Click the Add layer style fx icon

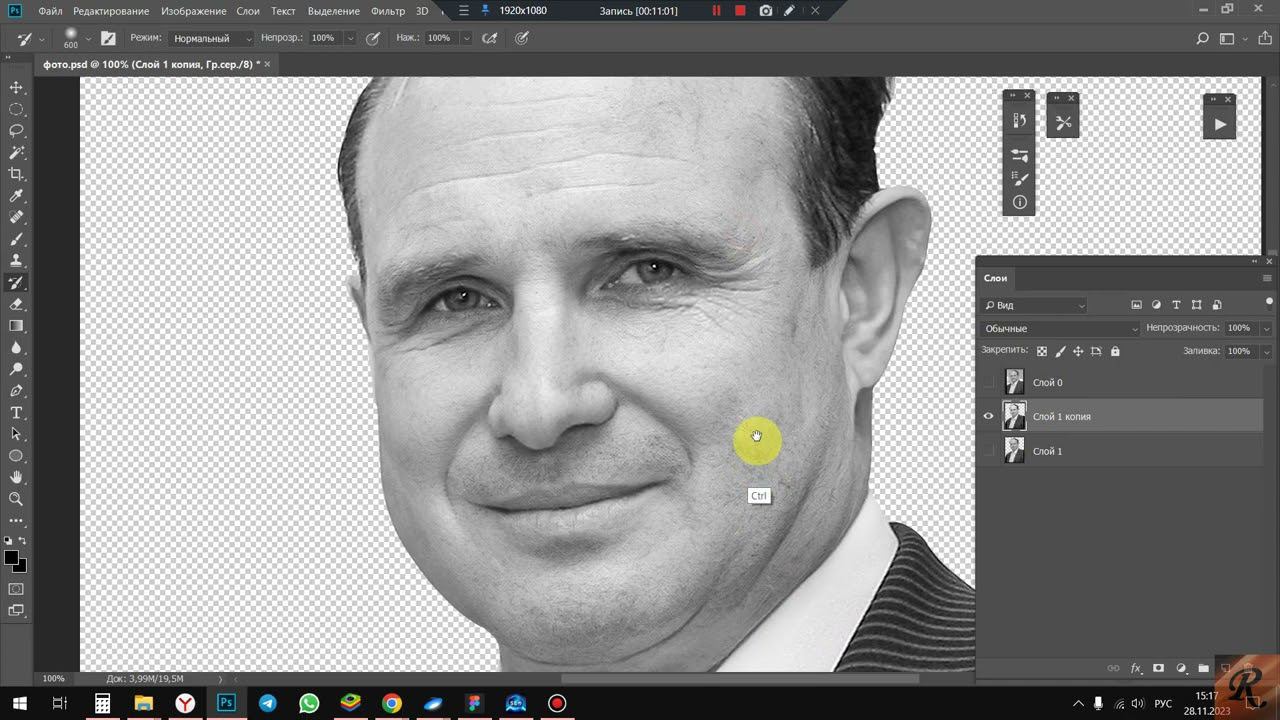(x=1136, y=668)
